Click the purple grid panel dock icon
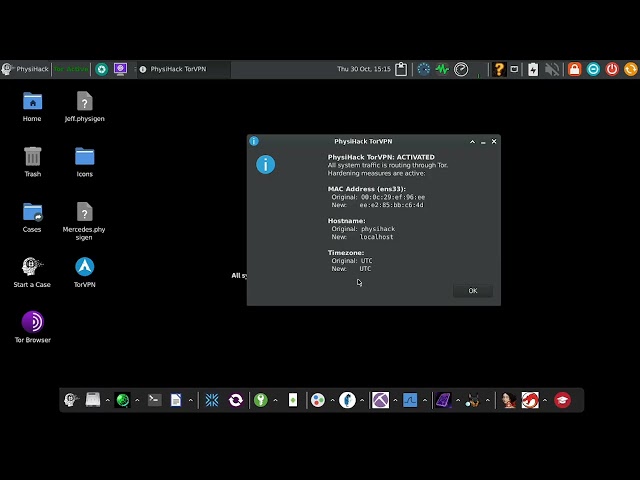The width and height of the screenshot is (640, 480). click(x=443, y=400)
